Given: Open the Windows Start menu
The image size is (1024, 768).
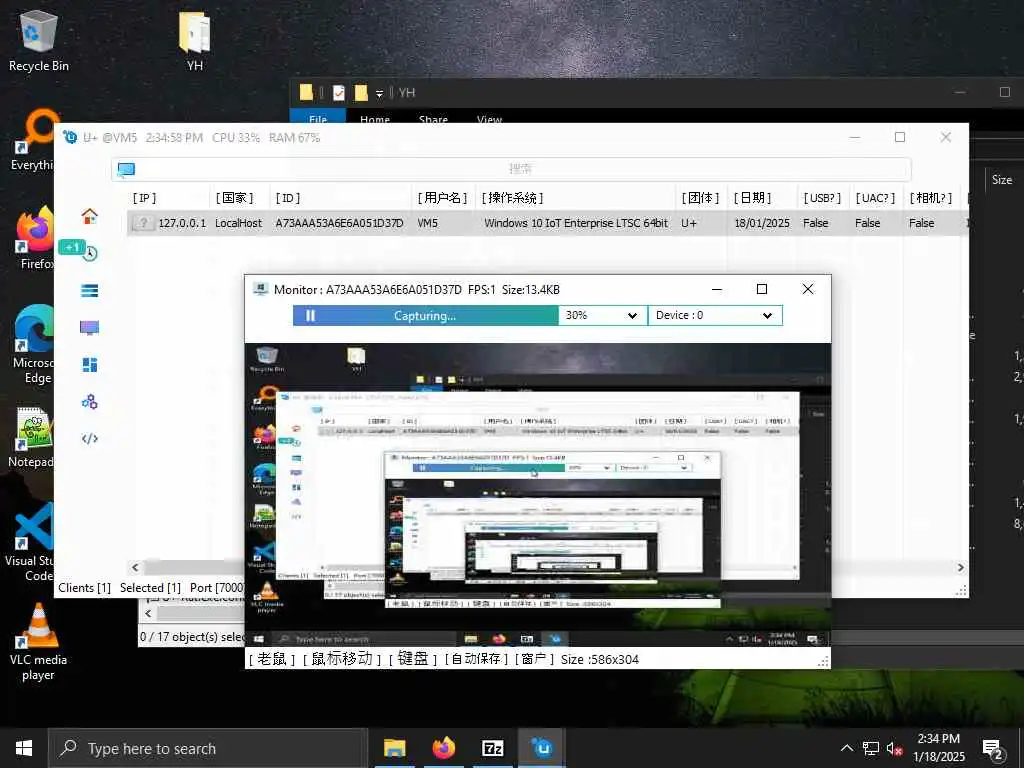Looking at the screenshot, I should (x=24, y=748).
